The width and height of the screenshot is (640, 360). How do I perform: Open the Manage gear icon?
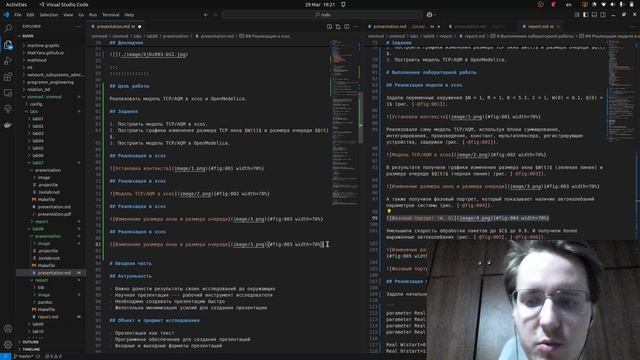(8, 344)
